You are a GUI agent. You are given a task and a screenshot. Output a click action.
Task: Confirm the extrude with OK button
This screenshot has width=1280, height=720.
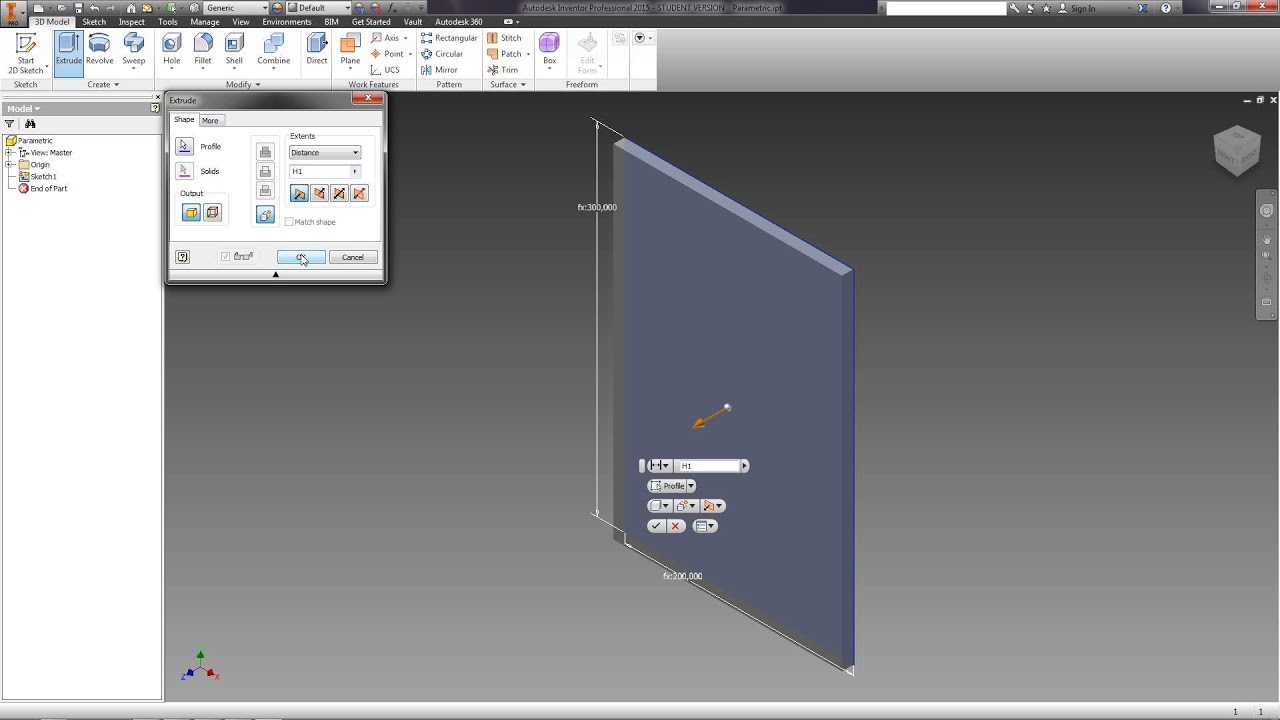[301, 257]
